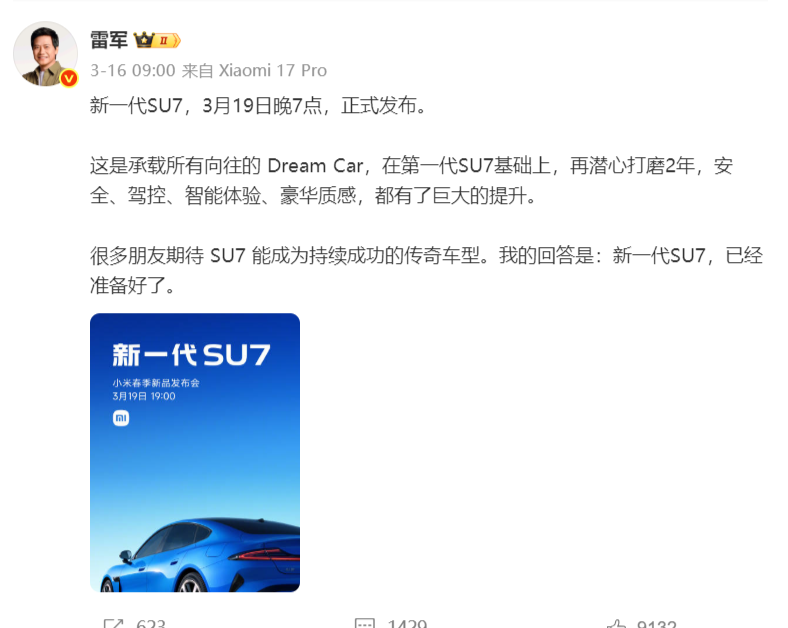Viewport: 788px width, 628px height.
Task: Click the source link Xiaomi 17 Pro
Action: 273,70
